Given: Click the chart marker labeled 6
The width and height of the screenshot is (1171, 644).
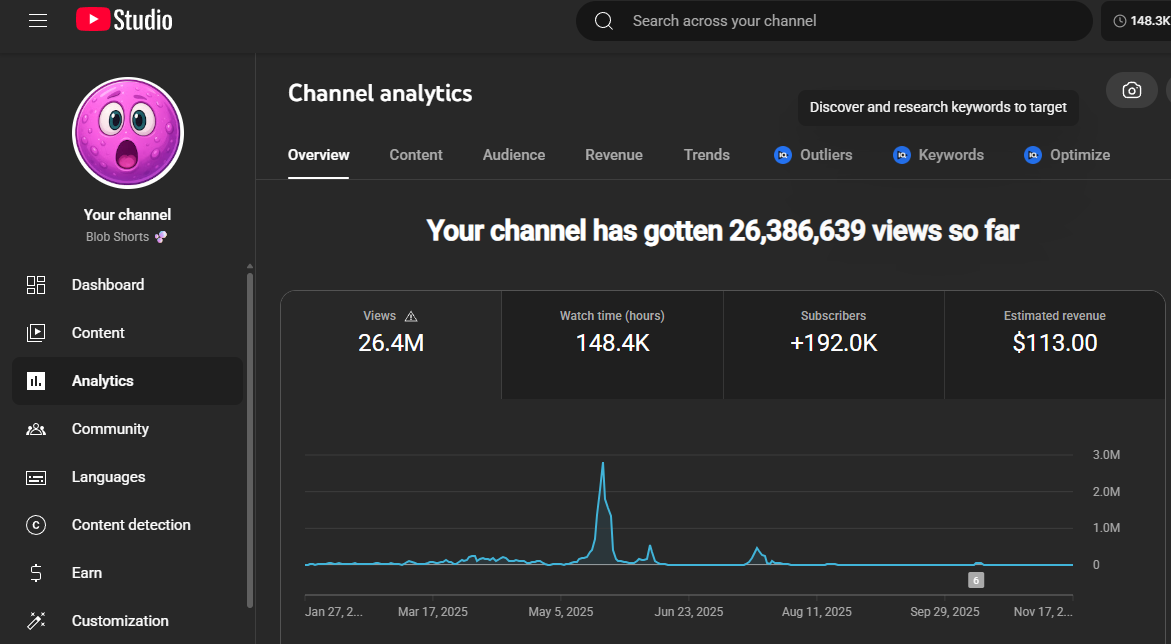Looking at the screenshot, I should click(976, 580).
